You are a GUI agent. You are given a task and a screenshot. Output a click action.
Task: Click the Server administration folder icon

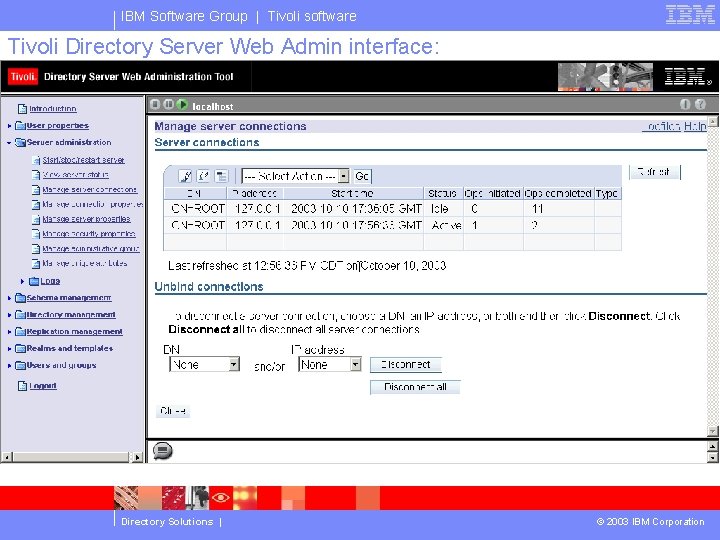click(x=20, y=142)
